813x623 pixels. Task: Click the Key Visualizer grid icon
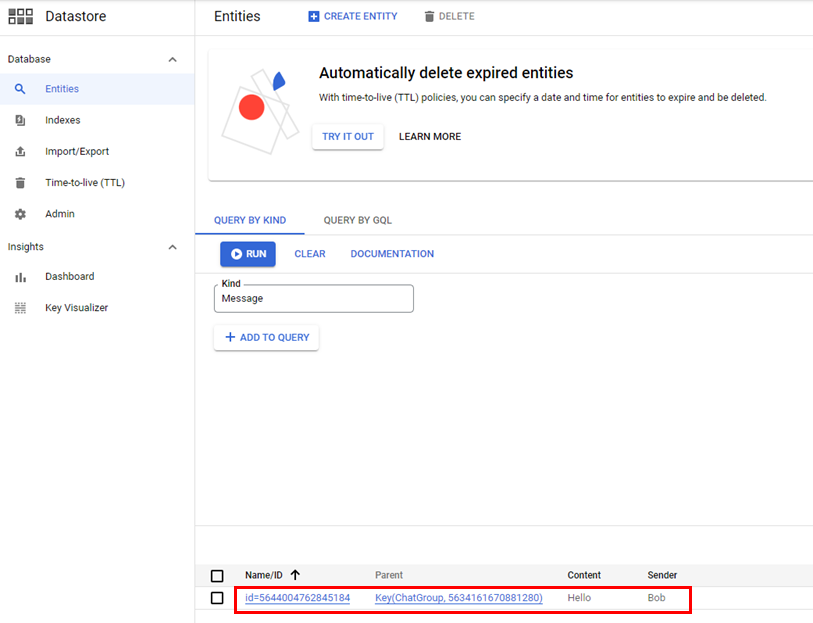pos(20,308)
